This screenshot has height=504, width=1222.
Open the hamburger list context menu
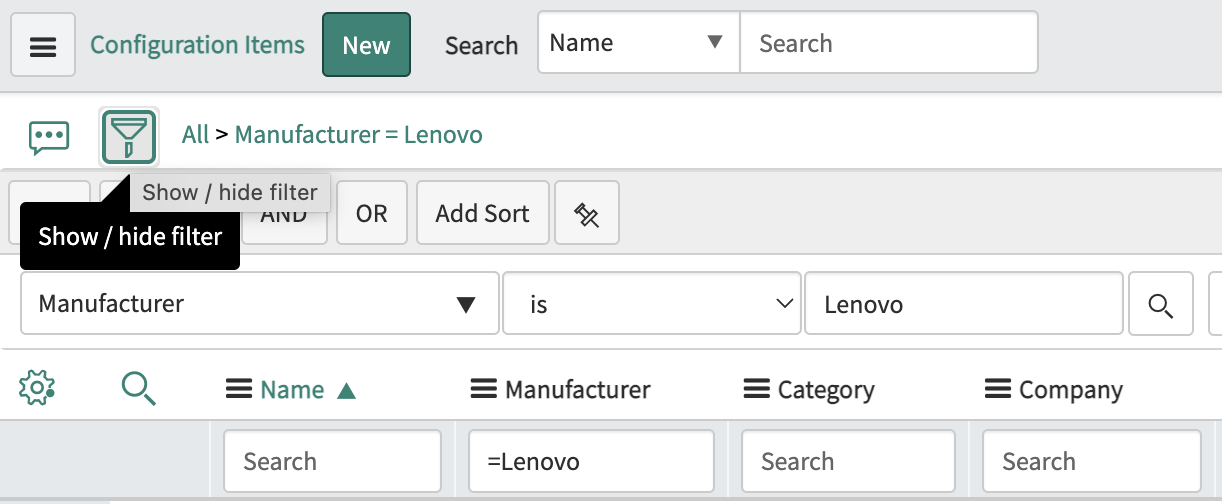click(x=43, y=45)
